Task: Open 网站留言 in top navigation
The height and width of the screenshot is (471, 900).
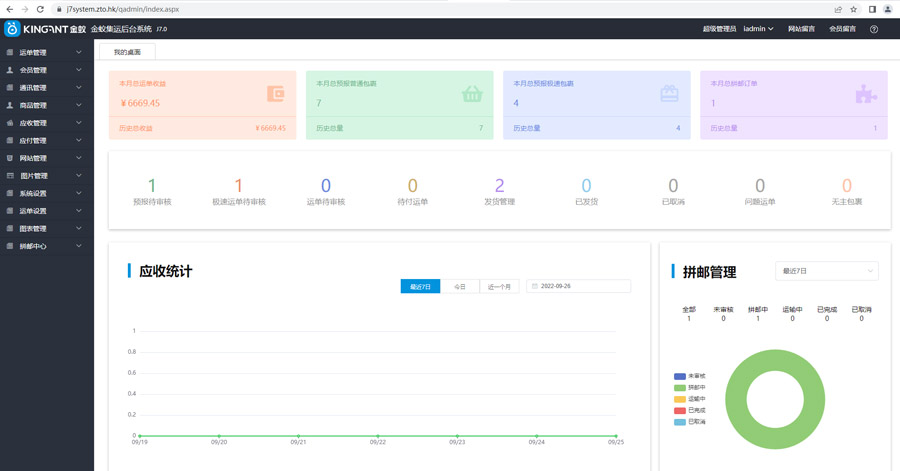Action: [x=801, y=29]
